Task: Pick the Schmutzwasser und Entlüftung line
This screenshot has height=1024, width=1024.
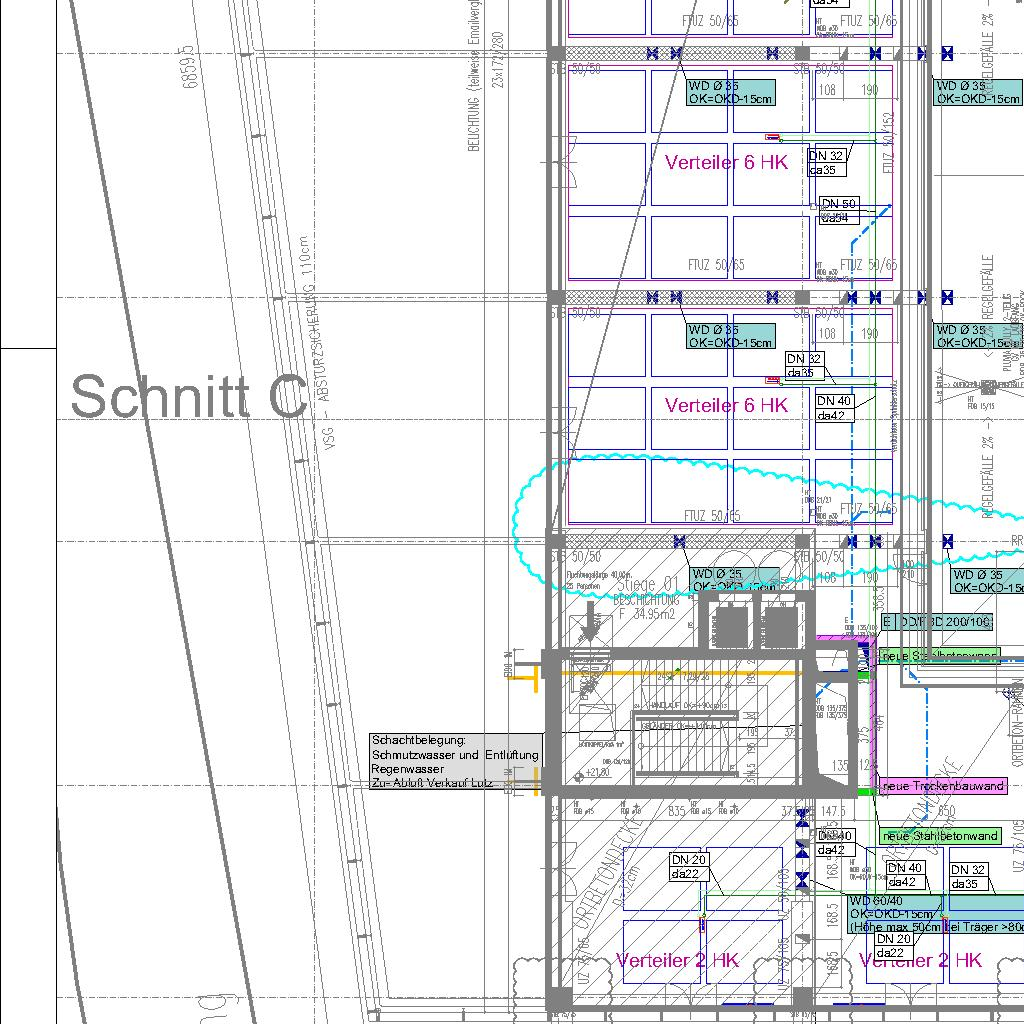Action: (455, 755)
